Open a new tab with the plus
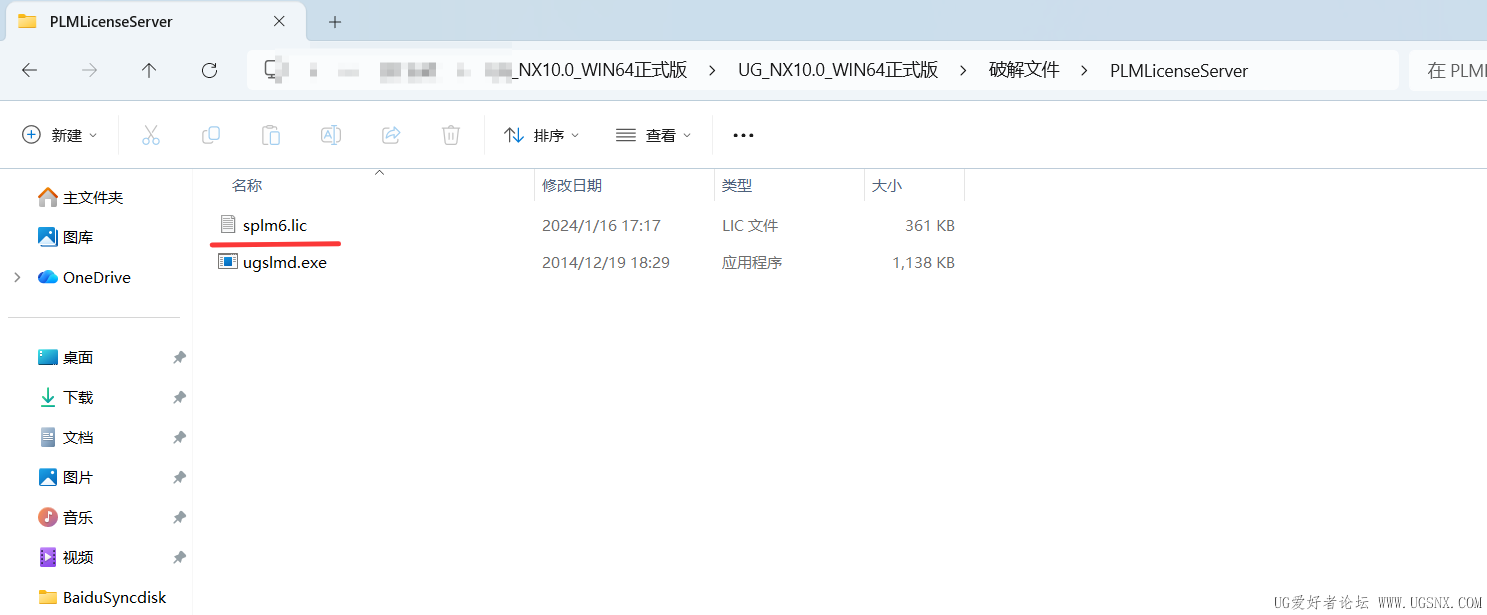The width and height of the screenshot is (1487, 615). click(x=335, y=21)
